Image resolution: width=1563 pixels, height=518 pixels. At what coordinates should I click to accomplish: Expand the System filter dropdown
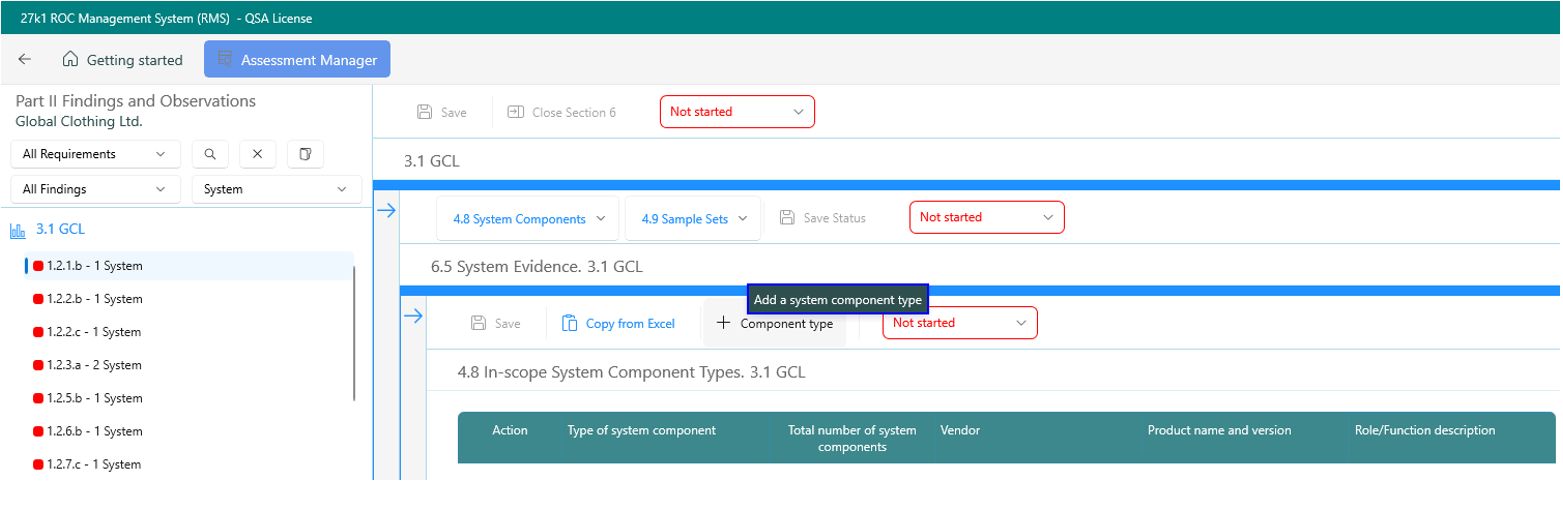click(276, 189)
